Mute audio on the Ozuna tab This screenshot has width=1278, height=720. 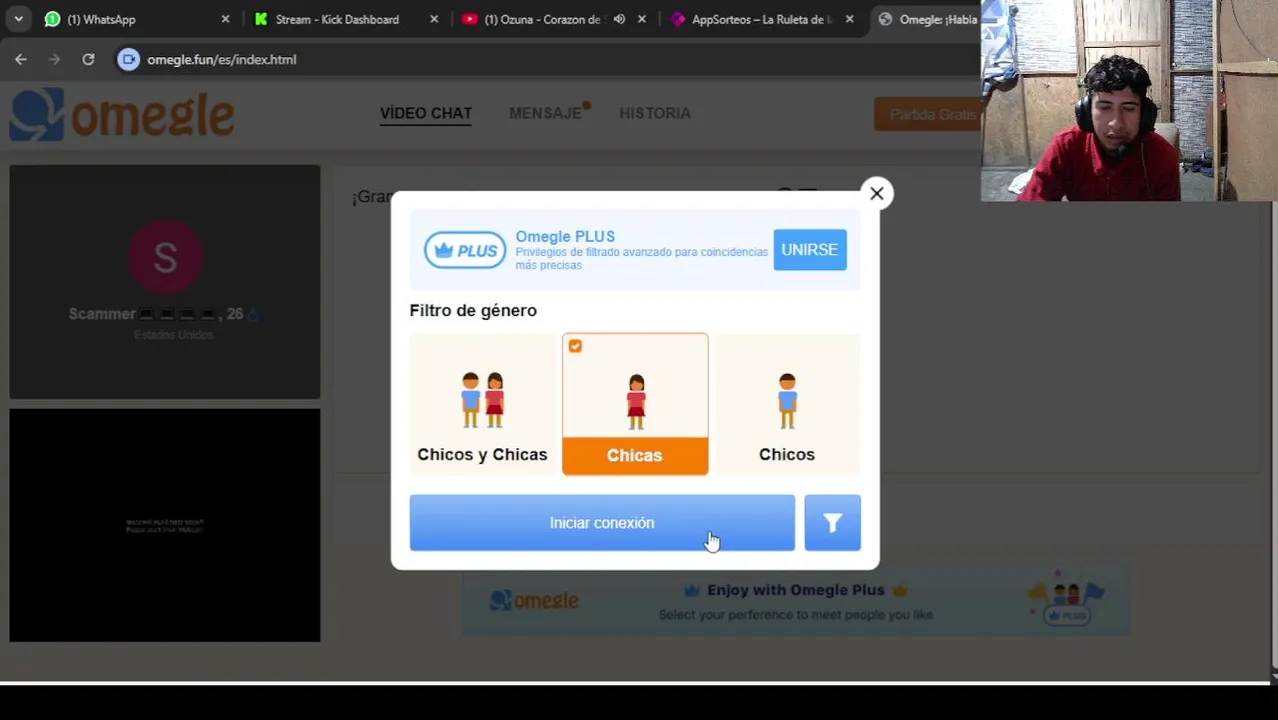pyautogui.click(x=619, y=19)
